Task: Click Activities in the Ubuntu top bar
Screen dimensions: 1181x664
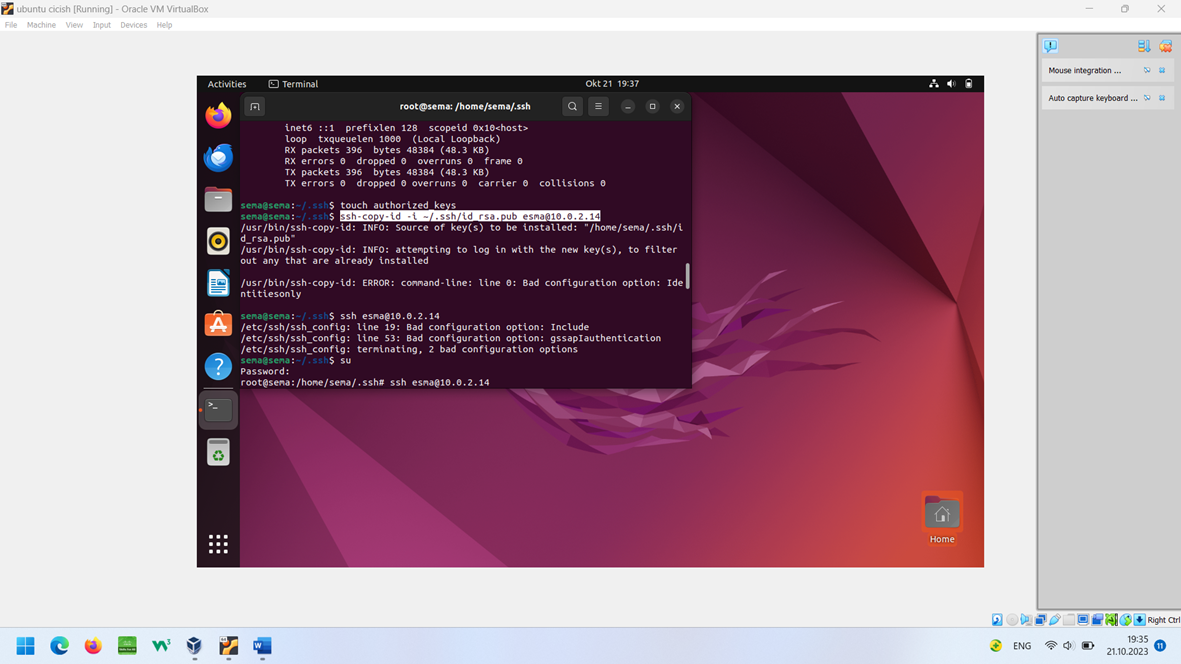Action: coord(227,84)
